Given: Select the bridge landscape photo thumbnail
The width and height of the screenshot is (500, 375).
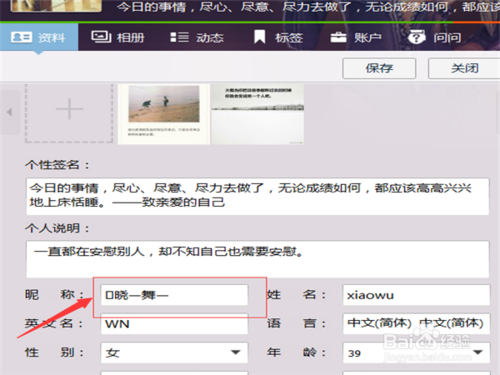Looking at the screenshot, I should pyautogui.click(x=257, y=114).
